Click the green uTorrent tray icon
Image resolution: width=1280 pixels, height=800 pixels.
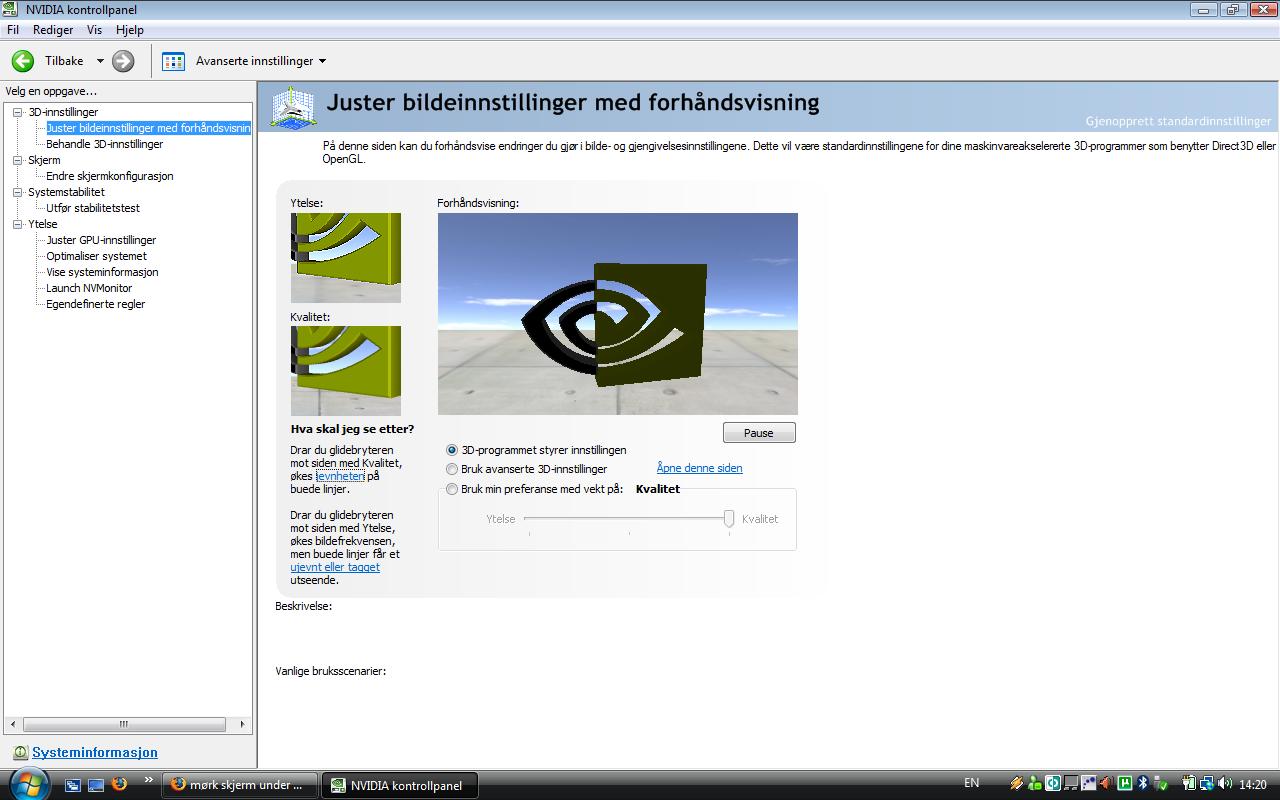tap(1125, 783)
